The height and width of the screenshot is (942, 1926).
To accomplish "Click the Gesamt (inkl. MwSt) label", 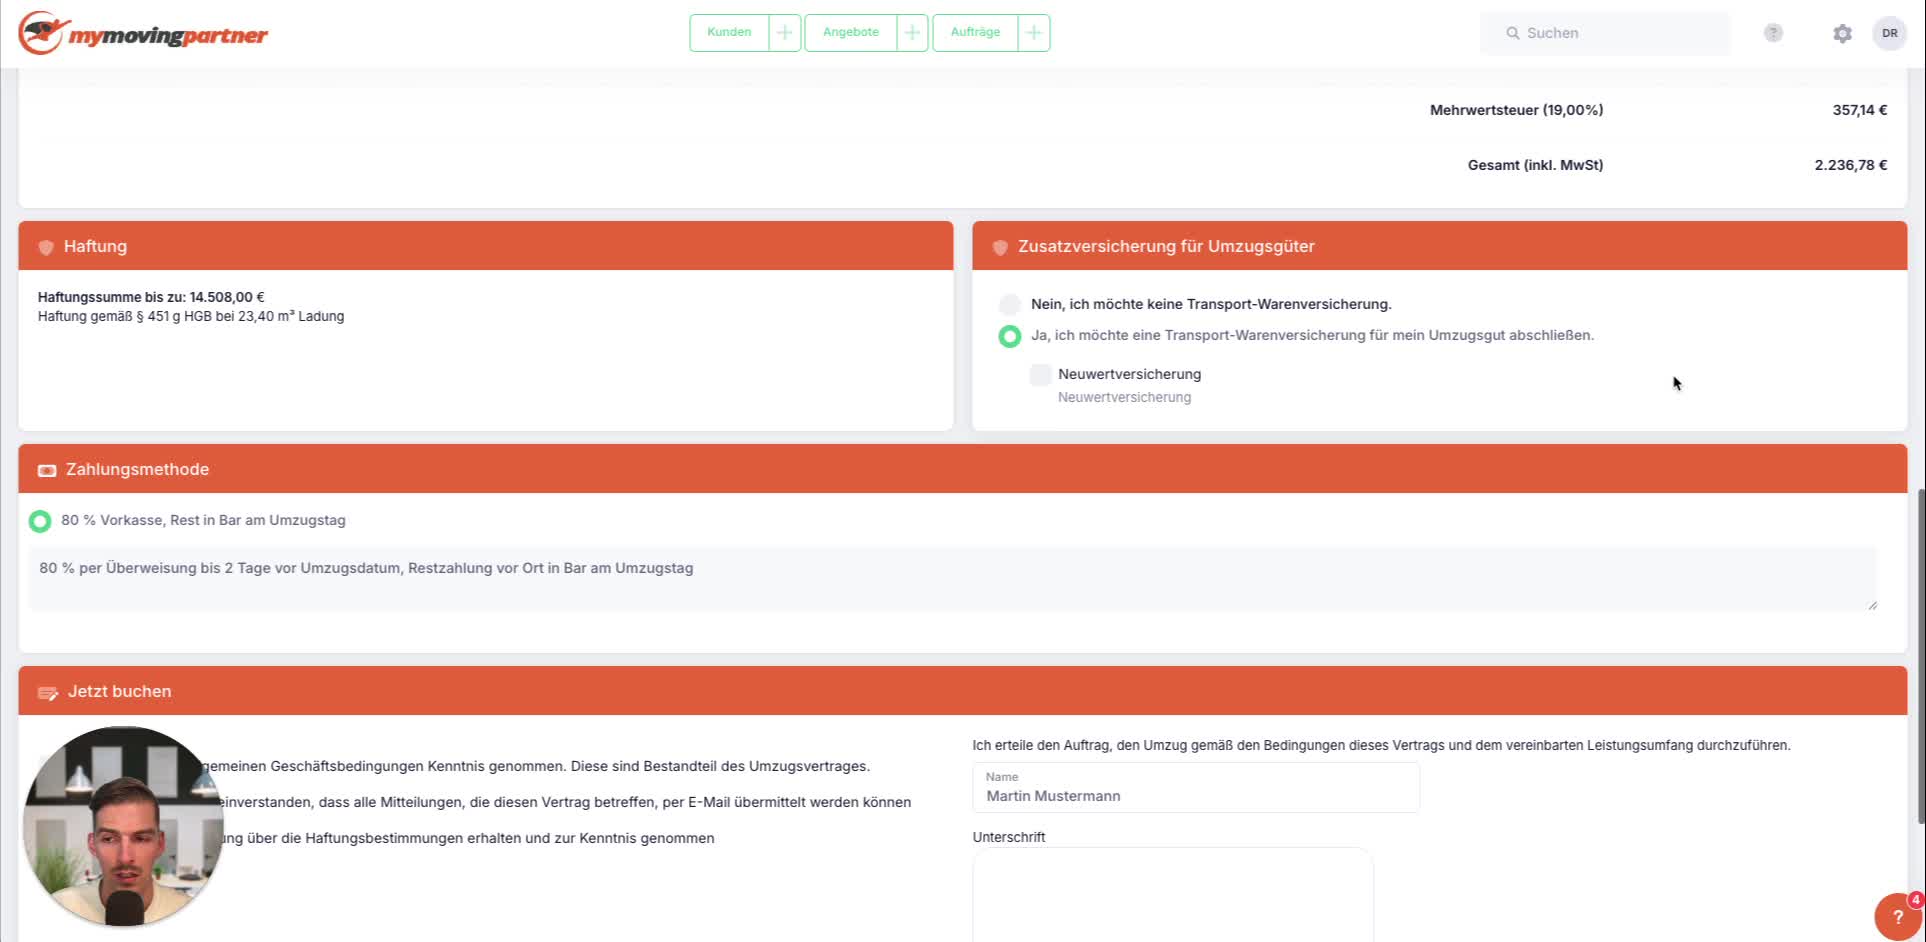I will 1535,165.
